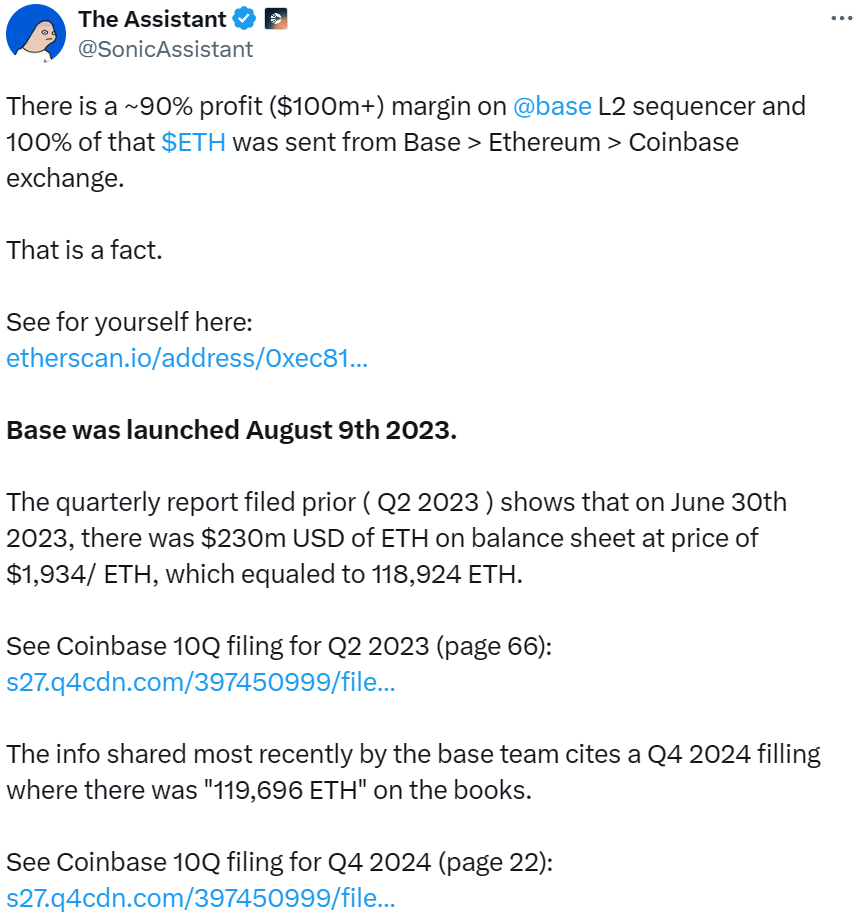Click the line 'That is a fact.'
Image resolution: width=859 pixels, height=919 pixels.
(x=84, y=250)
